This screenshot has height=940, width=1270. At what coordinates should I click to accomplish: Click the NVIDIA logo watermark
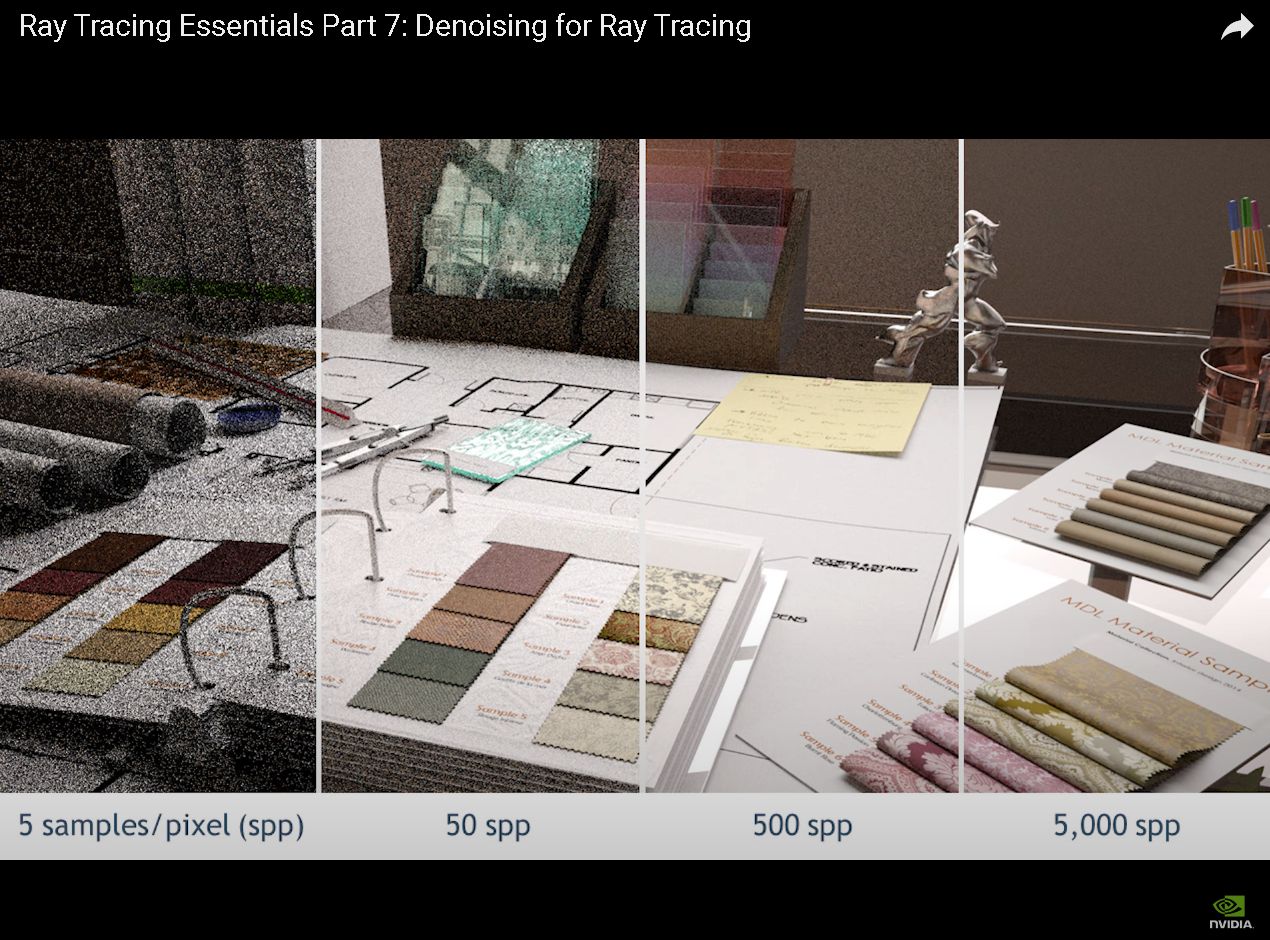click(1229, 911)
